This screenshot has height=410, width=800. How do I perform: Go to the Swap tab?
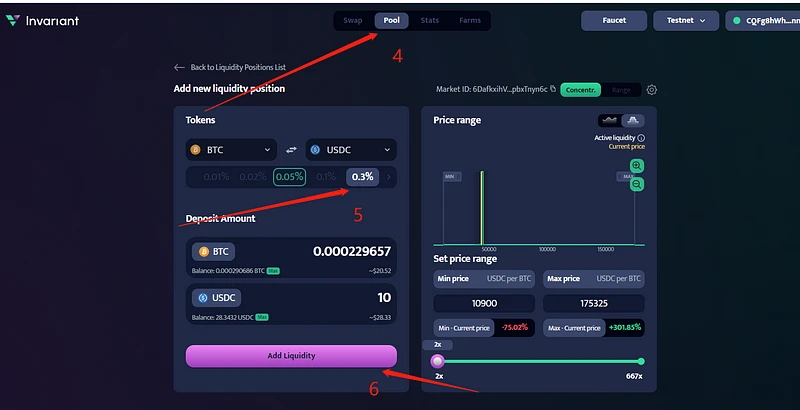tap(353, 21)
